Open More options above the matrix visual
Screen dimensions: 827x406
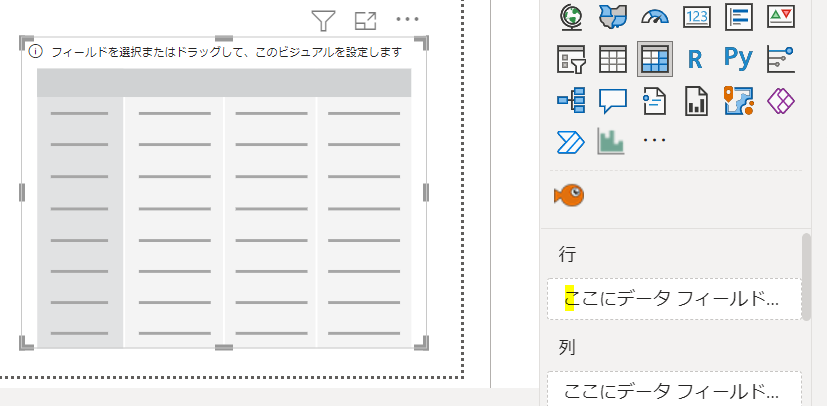point(407,20)
